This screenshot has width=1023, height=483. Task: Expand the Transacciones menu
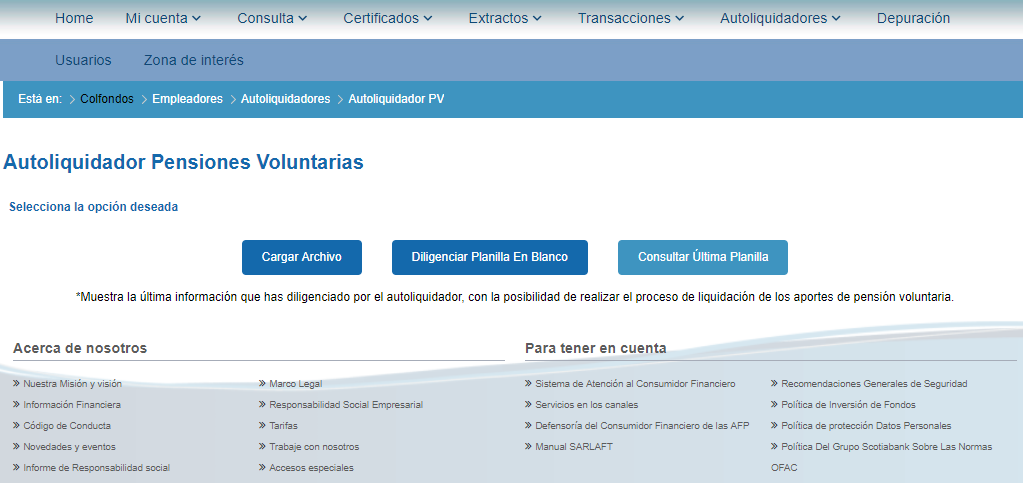click(x=630, y=18)
